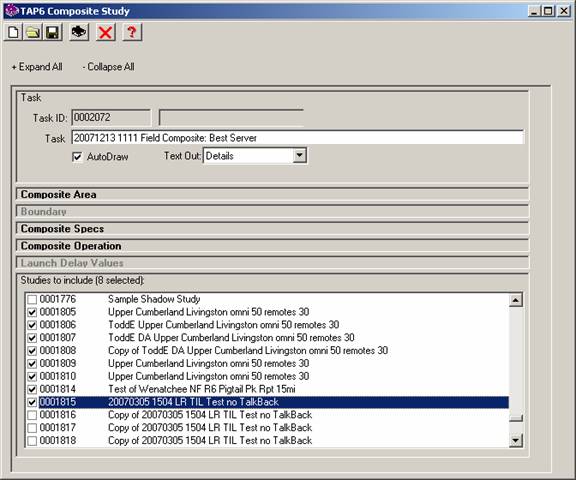The image size is (576, 480).
Task: Click the New document toolbar icon
Action: (14, 32)
